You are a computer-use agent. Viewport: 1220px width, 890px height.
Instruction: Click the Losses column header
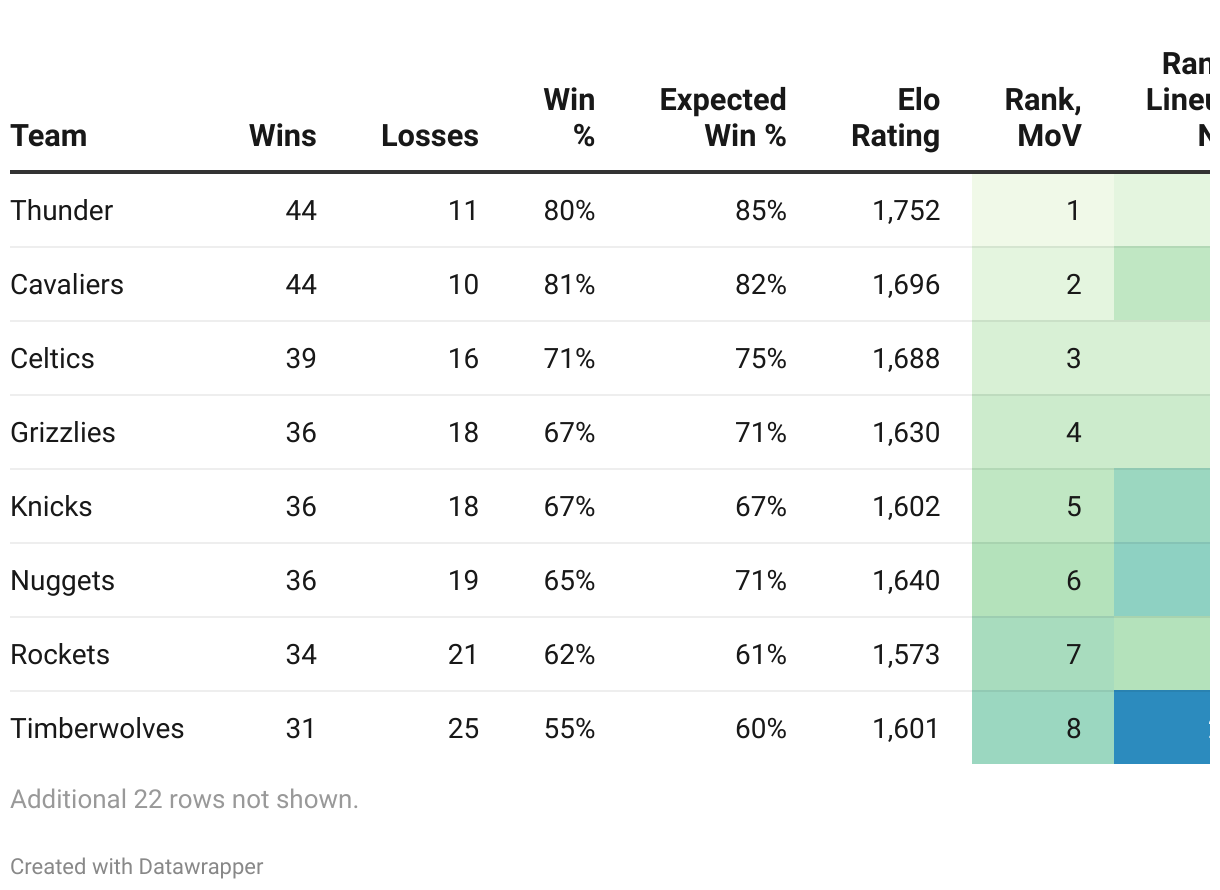click(x=430, y=136)
